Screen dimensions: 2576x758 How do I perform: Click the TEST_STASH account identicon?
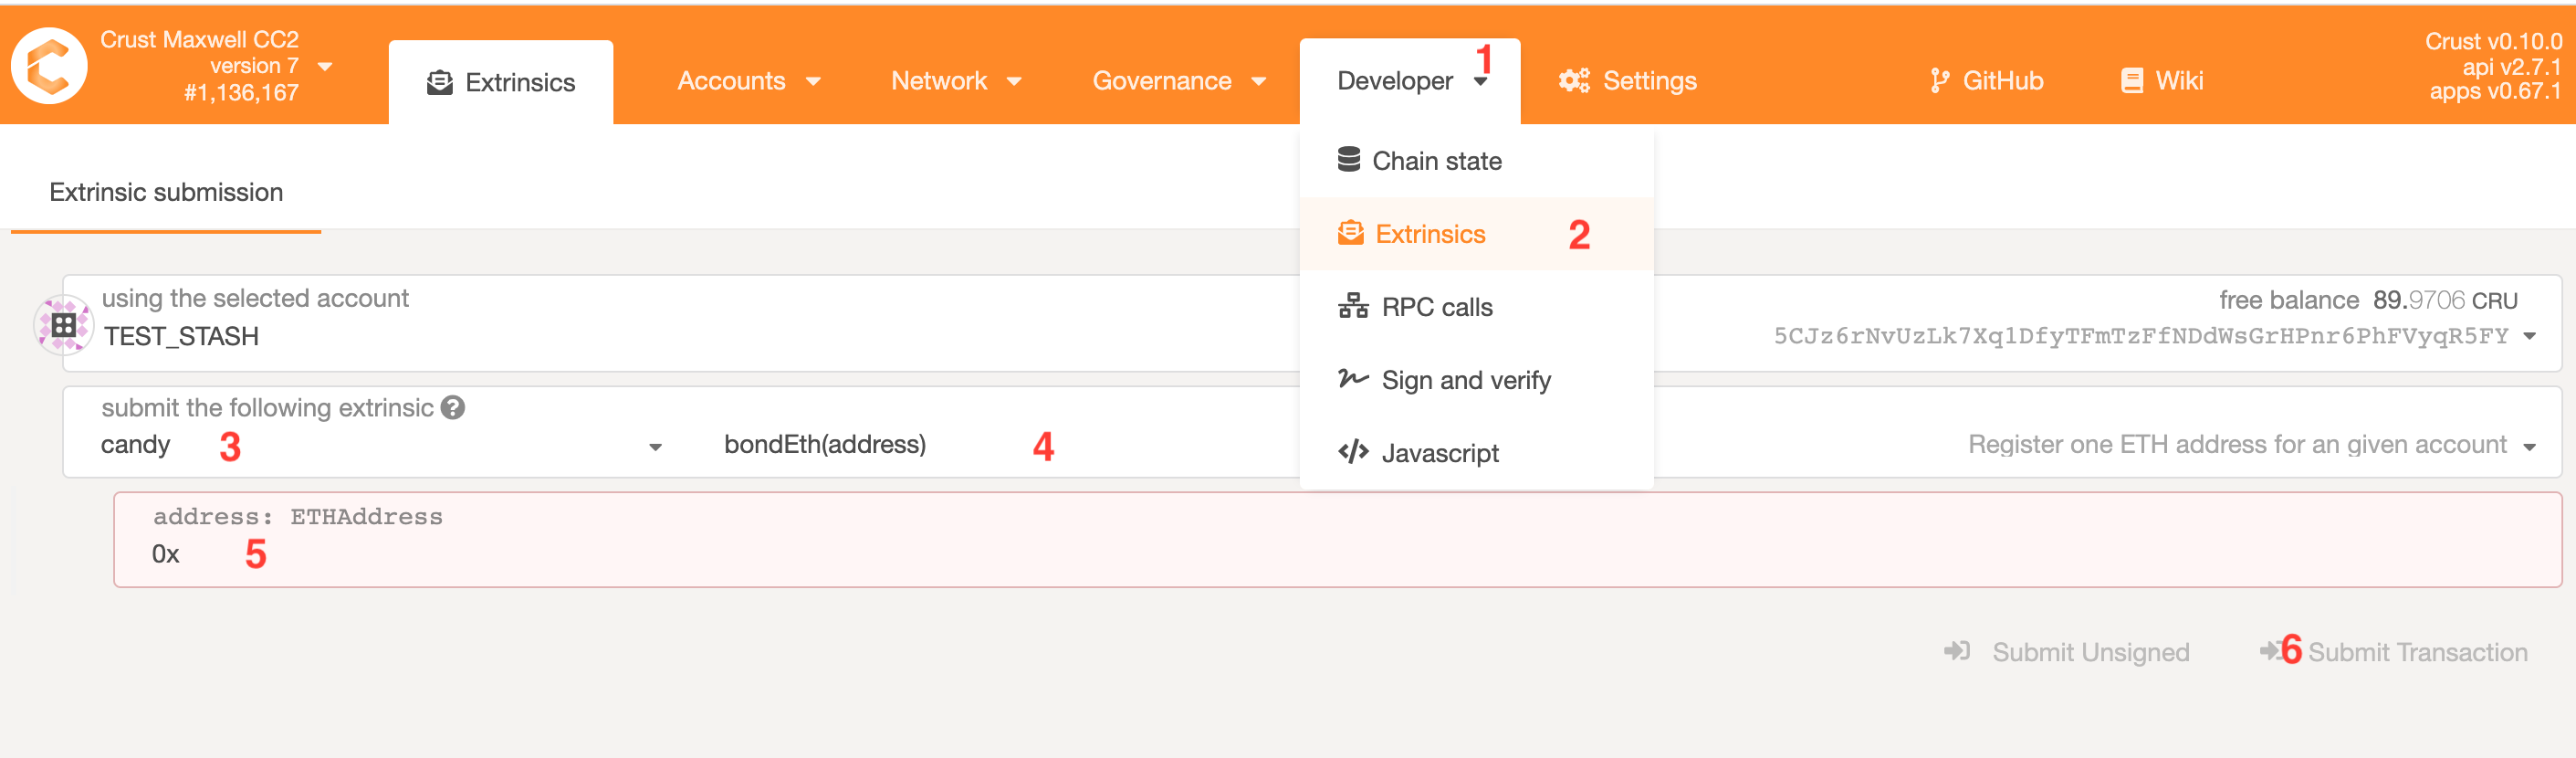pyautogui.click(x=64, y=324)
